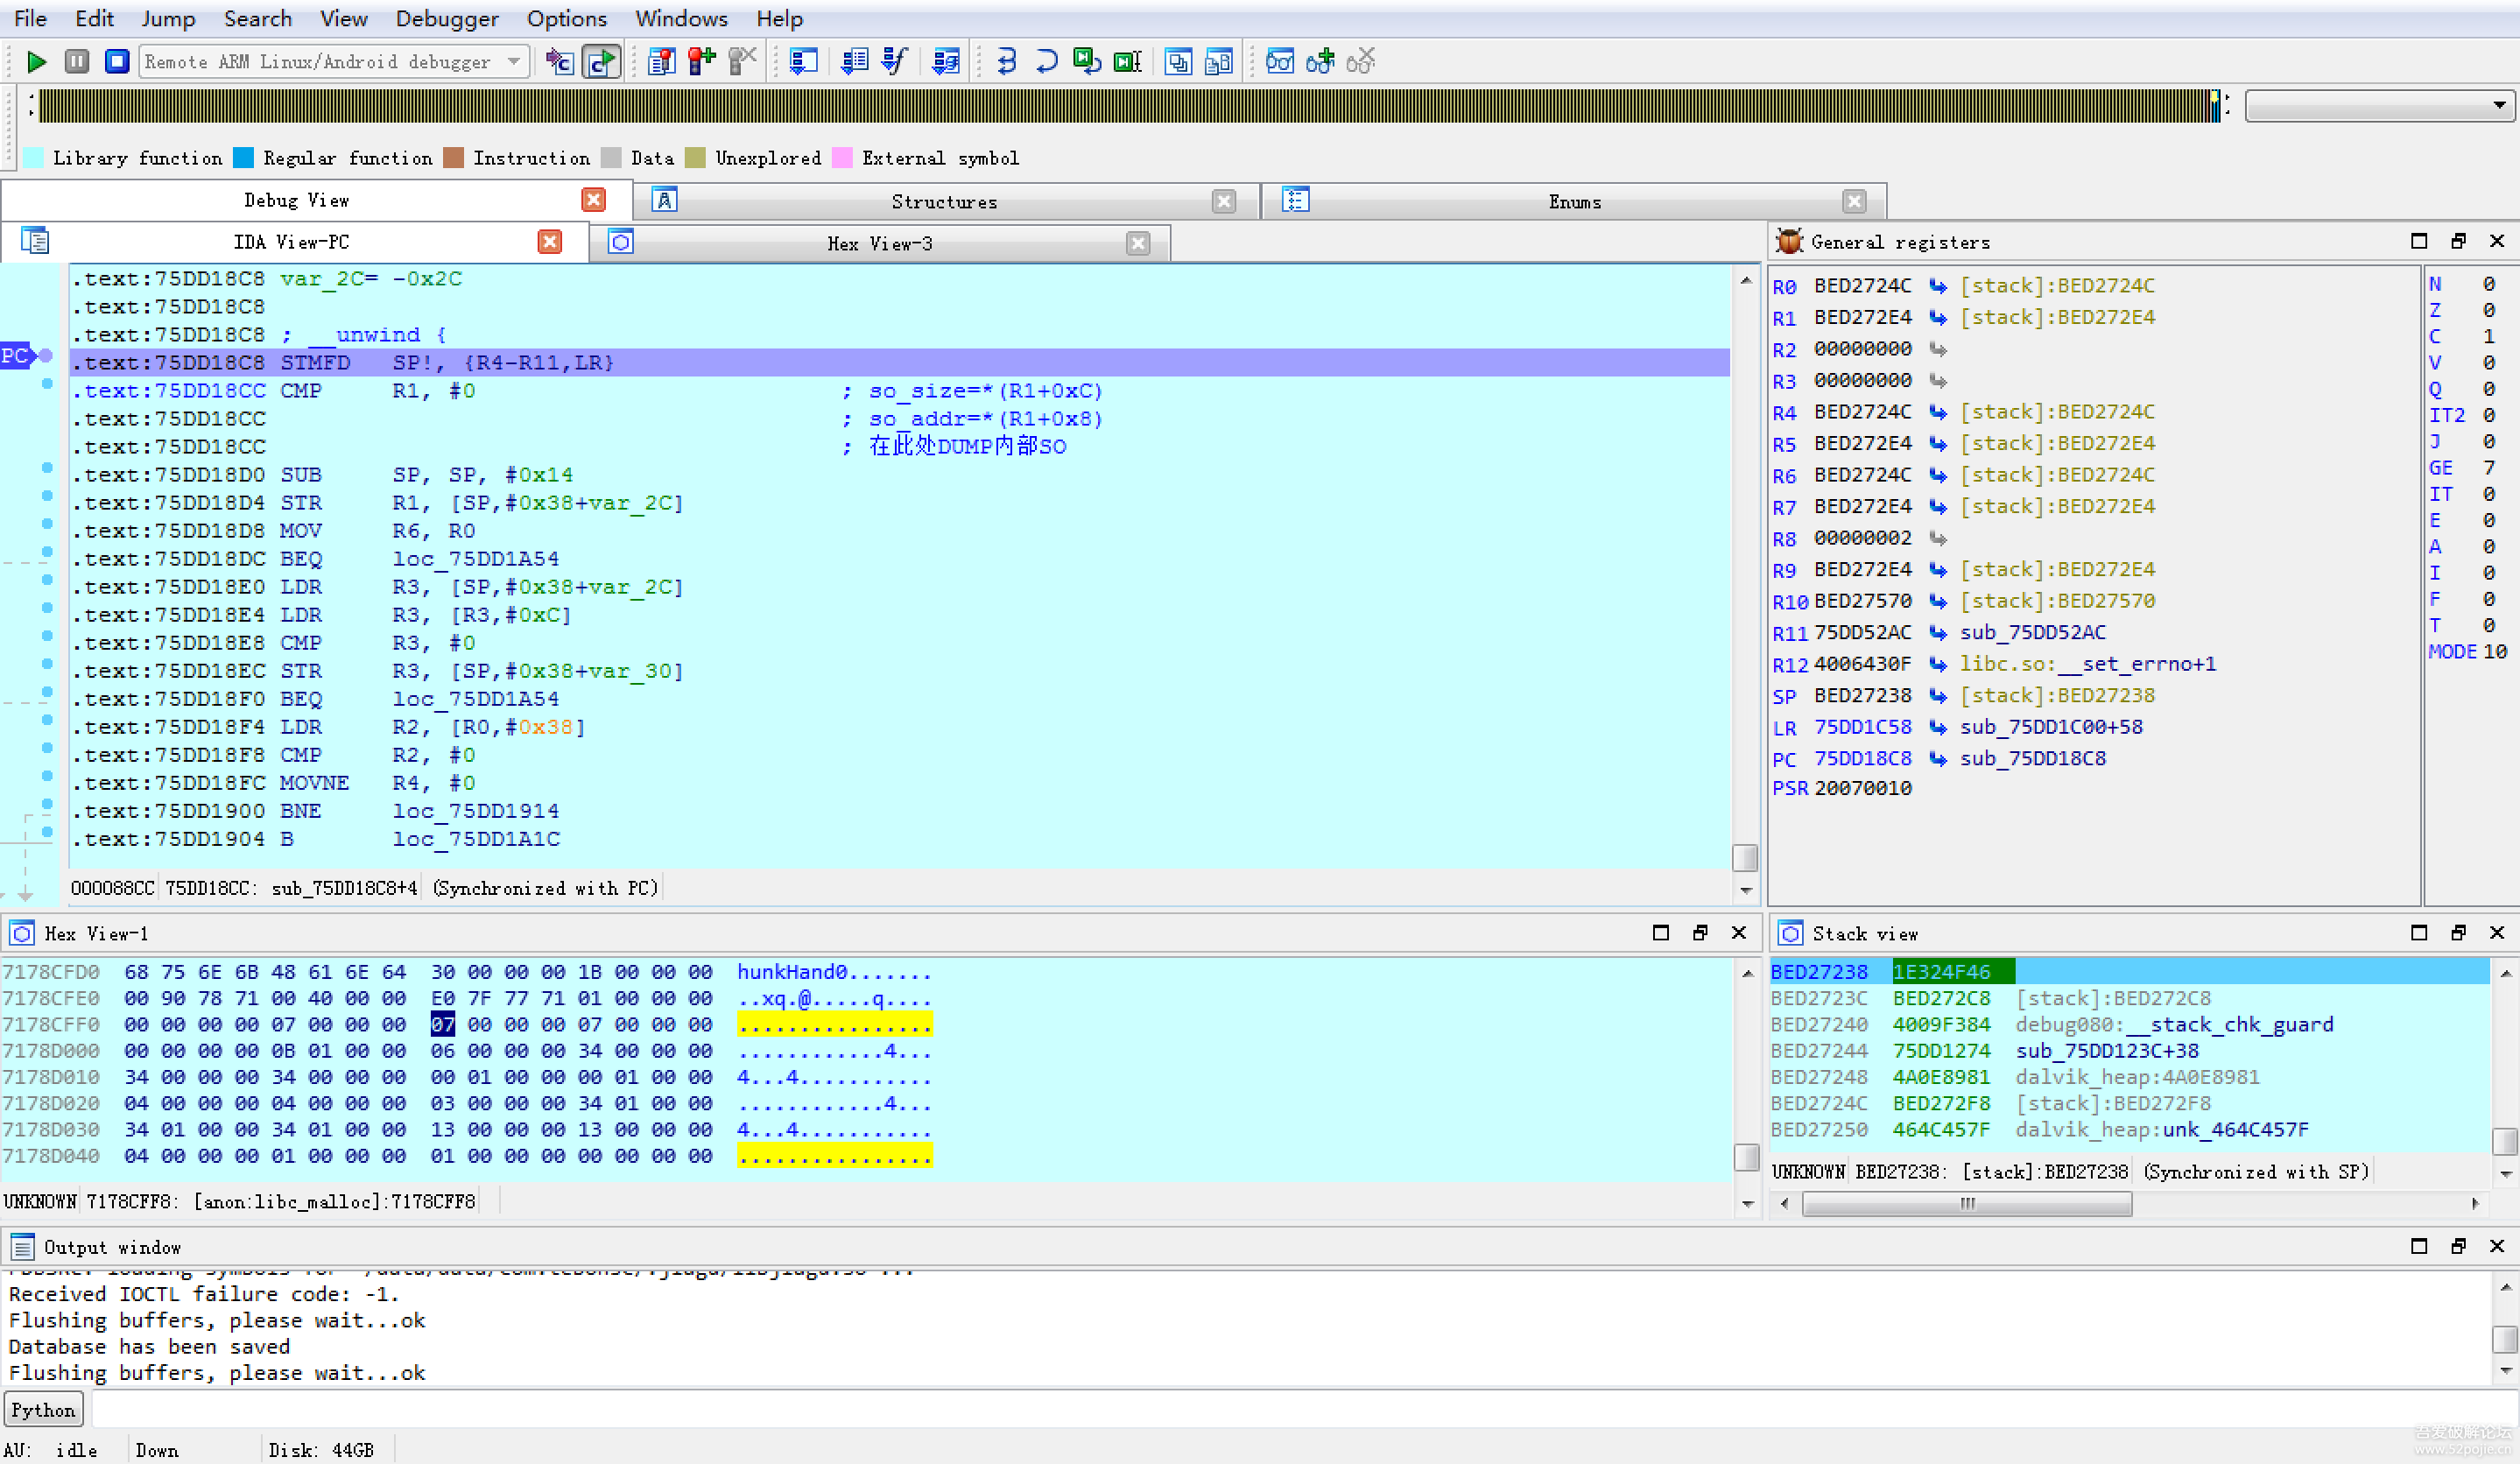Image resolution: width=2520 pixels, height=1464 pixels.
Task: Click the Add watch glasses icon
Action: click(1320, 62)
